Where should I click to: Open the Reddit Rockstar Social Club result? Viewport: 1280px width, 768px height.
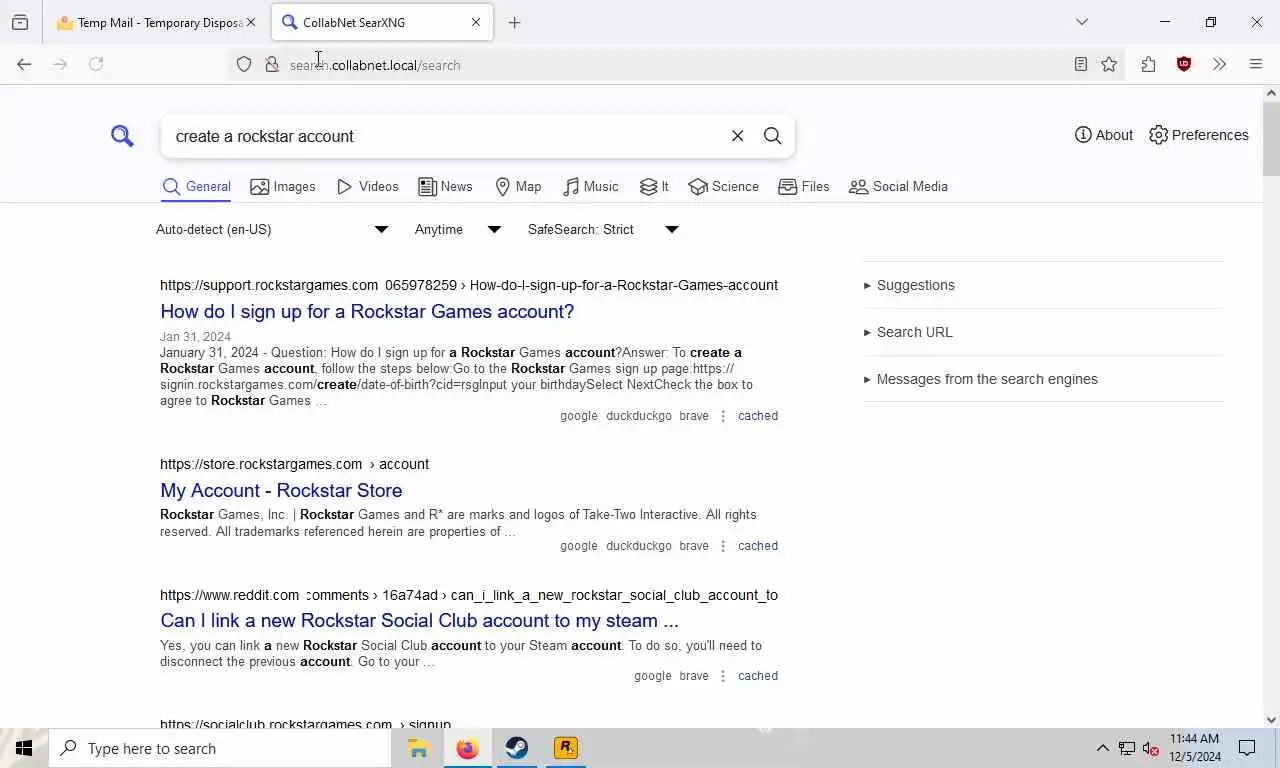[x=419, y=620]
